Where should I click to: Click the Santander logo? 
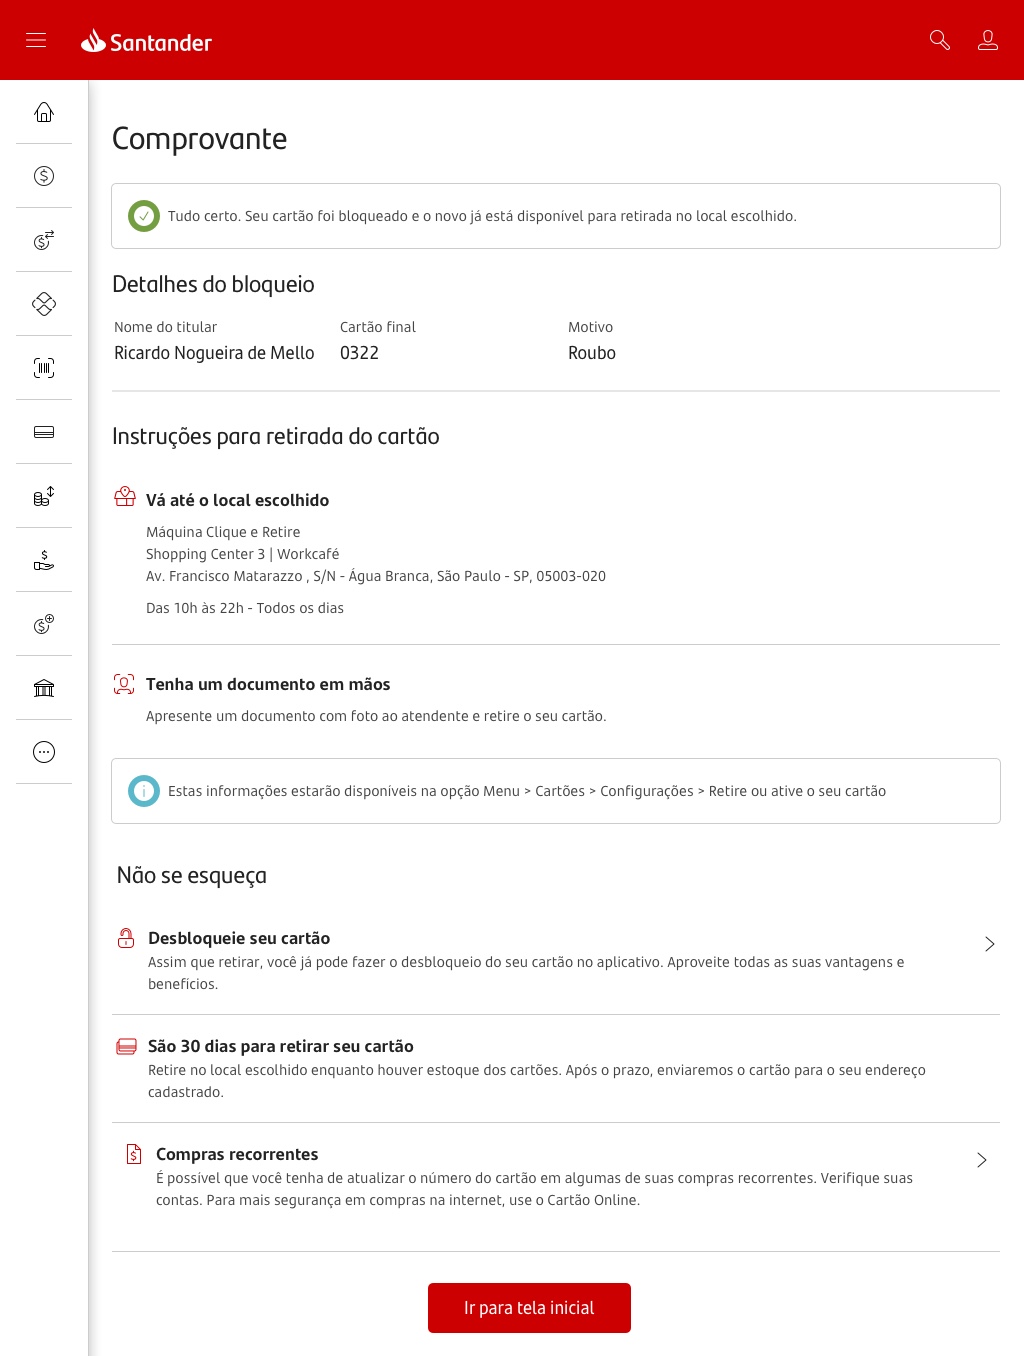147,41
